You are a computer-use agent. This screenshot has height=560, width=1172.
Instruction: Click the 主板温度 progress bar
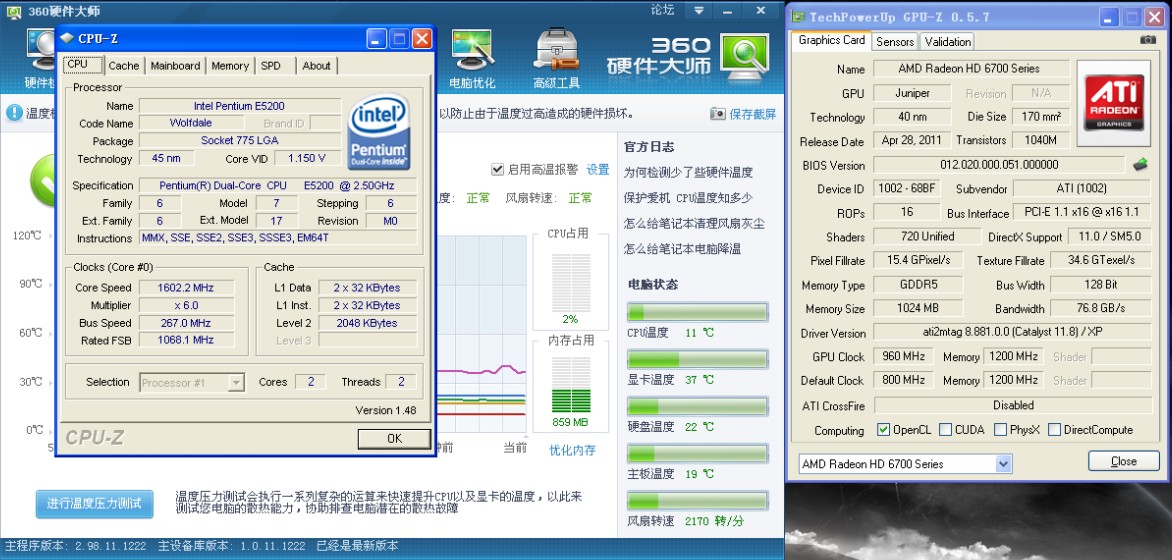click(697, 453)
